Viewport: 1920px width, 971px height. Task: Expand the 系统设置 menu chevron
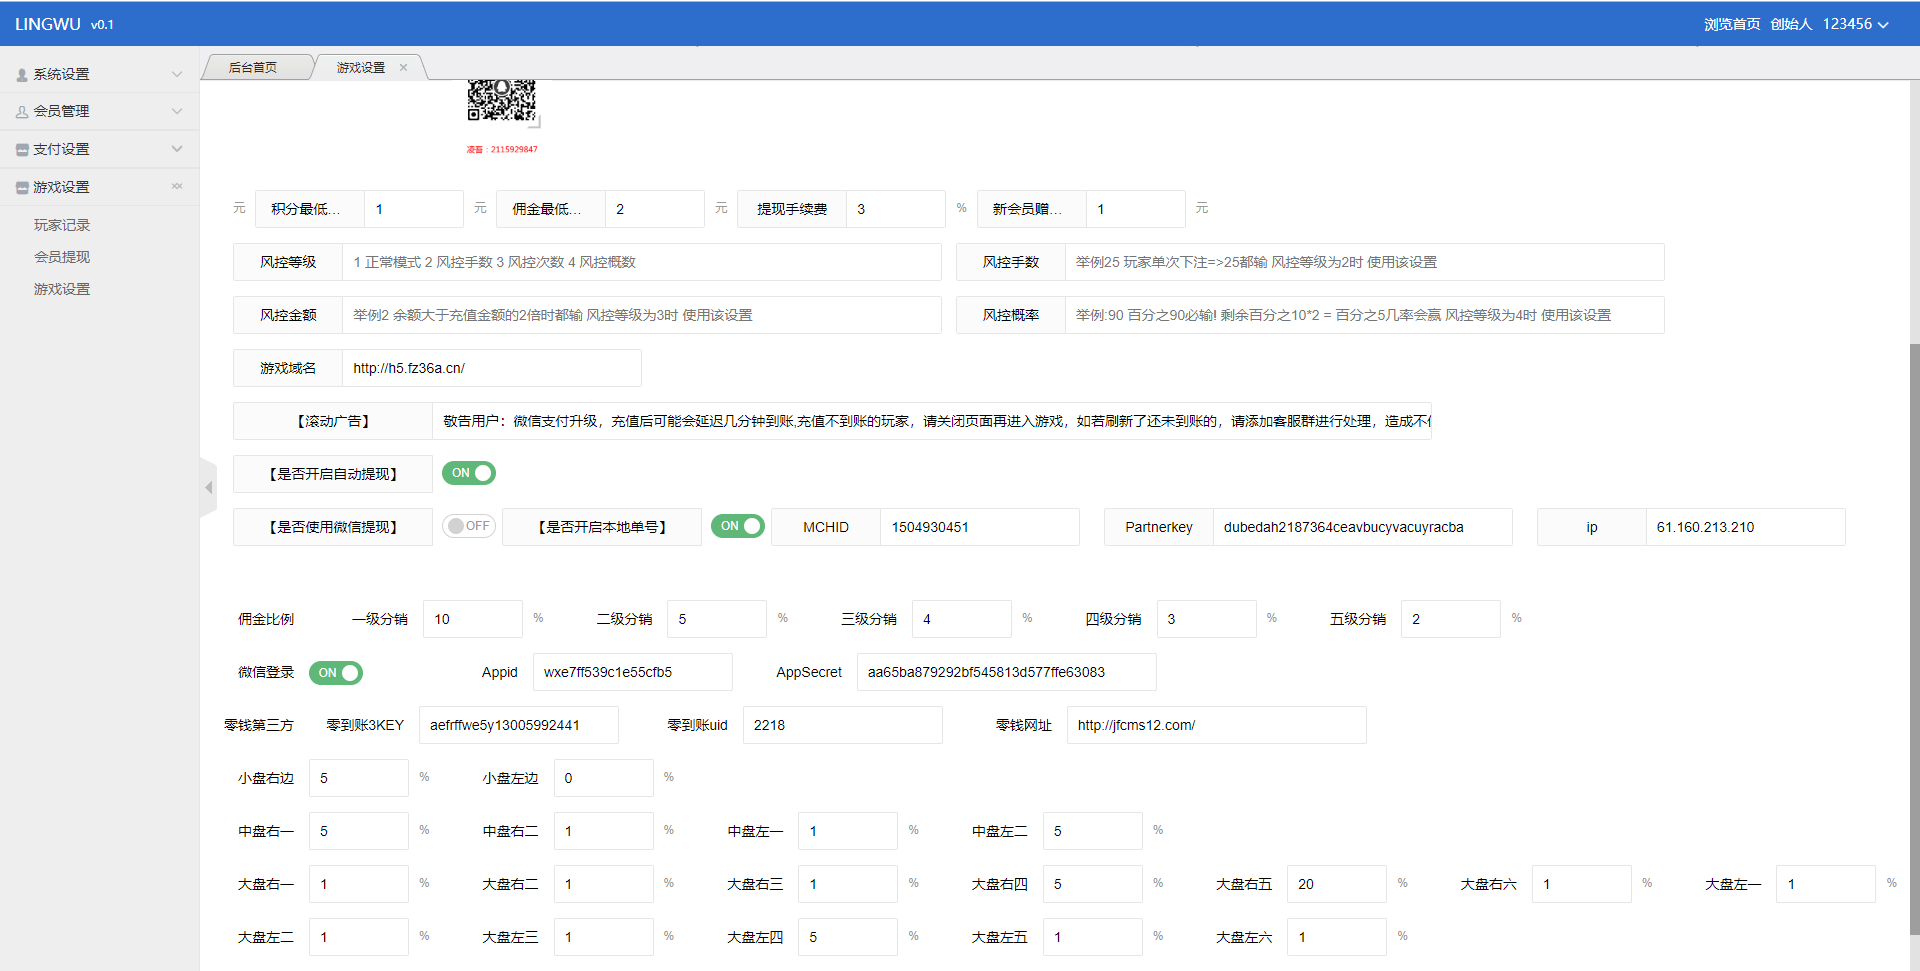click(x=177, y=74)
